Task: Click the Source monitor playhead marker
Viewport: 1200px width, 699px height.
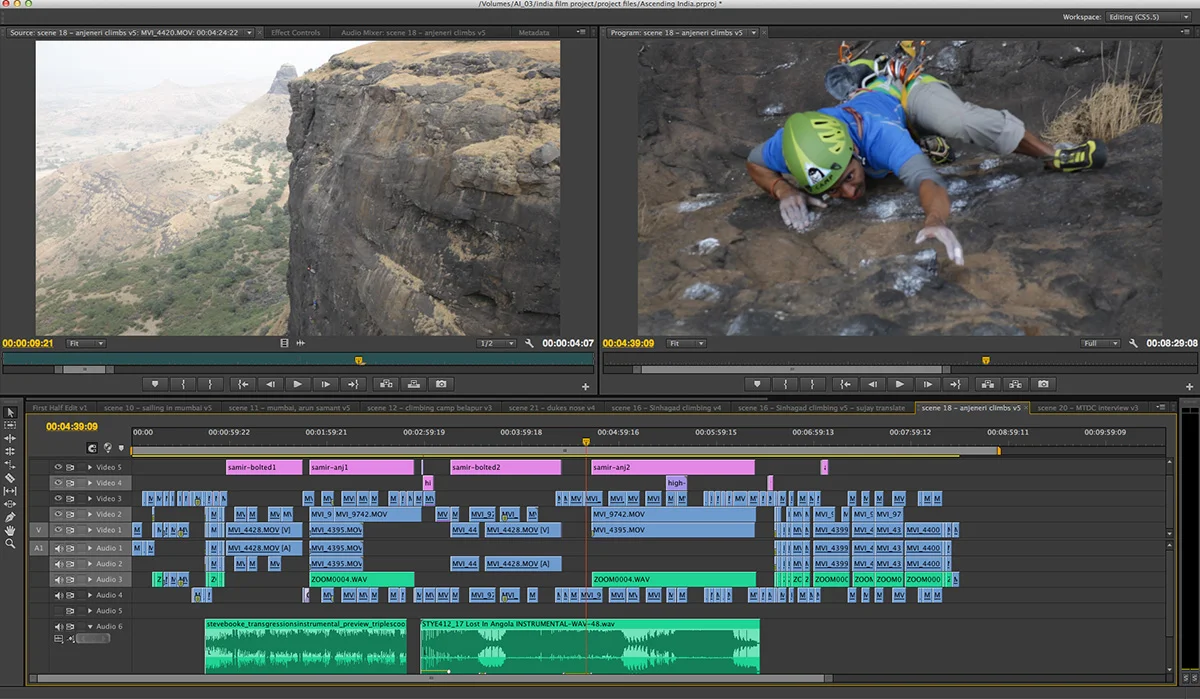Action: [x=359, y=360]
